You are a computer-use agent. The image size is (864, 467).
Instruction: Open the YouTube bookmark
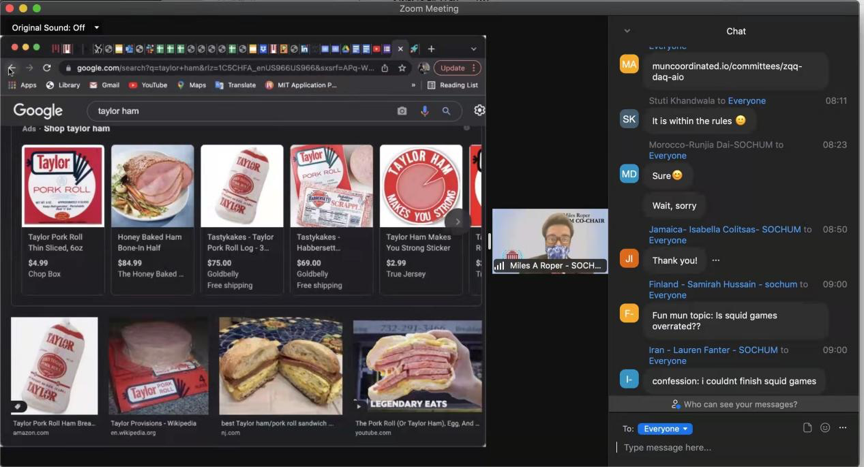(x=148, y=85)
